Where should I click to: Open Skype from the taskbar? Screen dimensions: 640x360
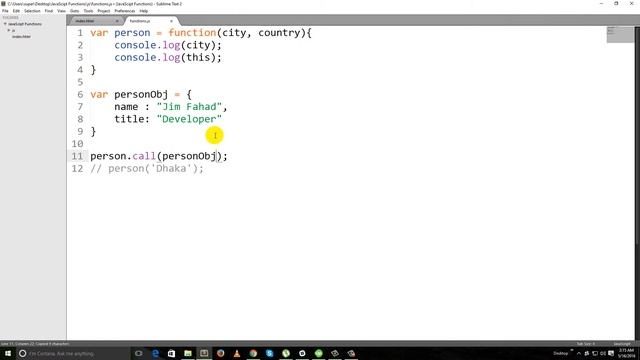click(269, 353)
